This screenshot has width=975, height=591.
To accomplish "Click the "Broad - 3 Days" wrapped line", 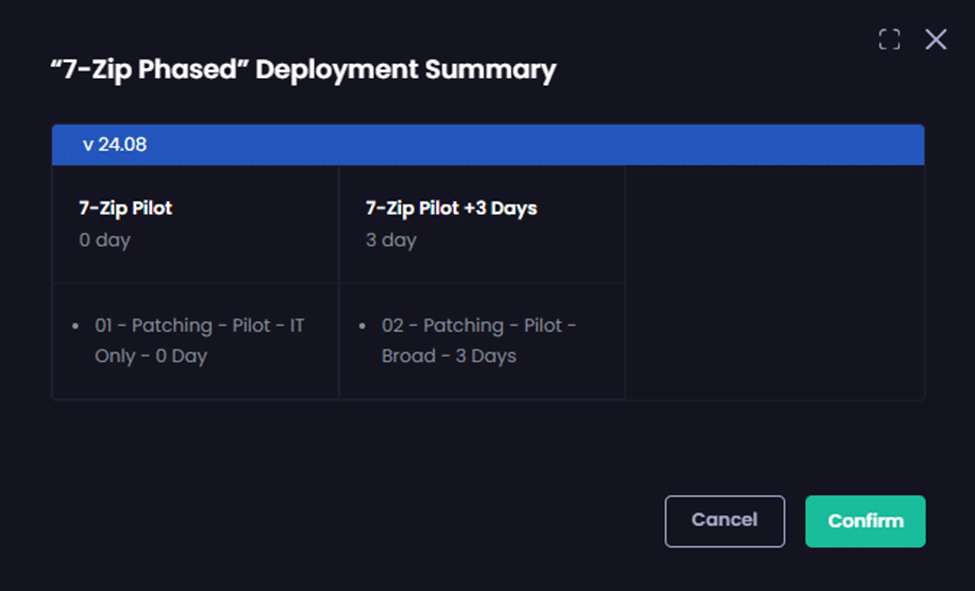I will pos(449,356).
